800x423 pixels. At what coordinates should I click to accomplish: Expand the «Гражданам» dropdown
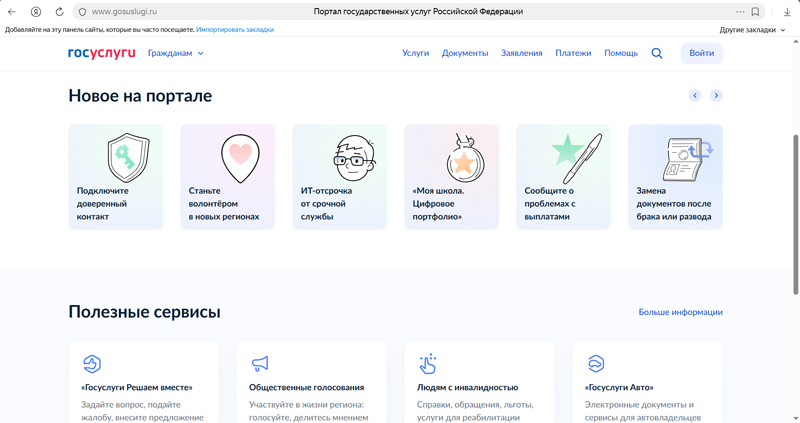(176, 53)
